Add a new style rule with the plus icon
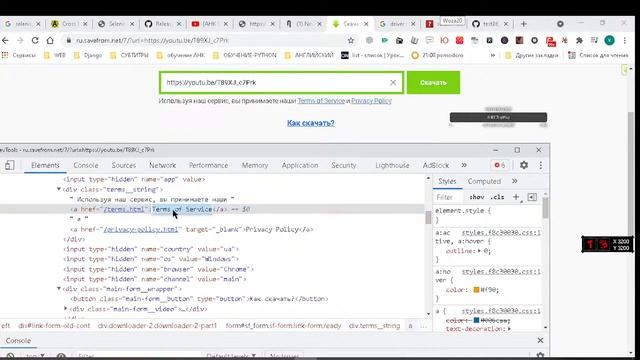 (516, 197)
